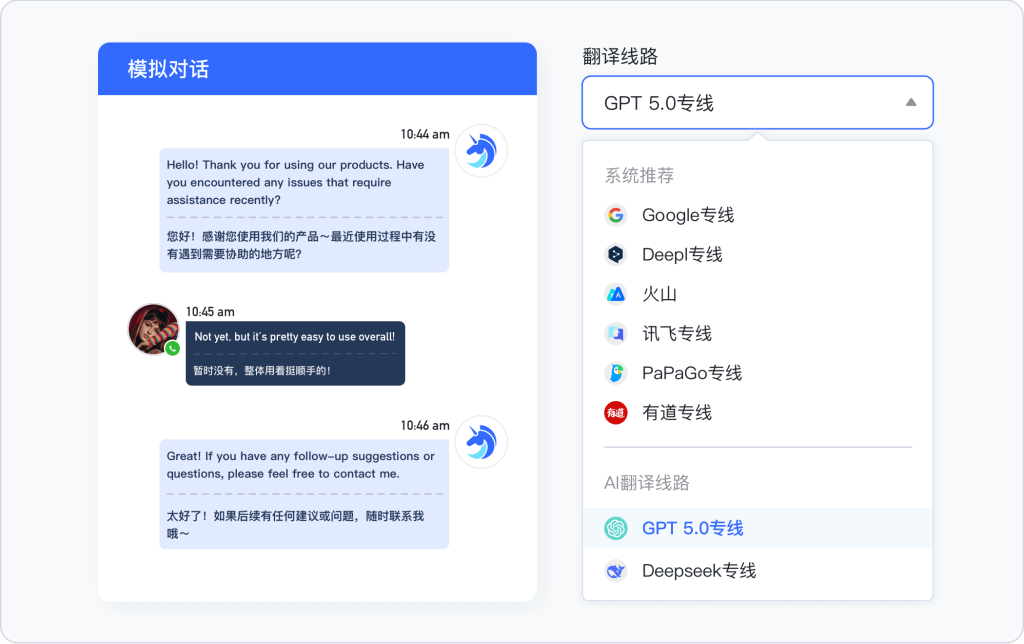Click the Deepseek whale icon
Viewport: 1024px width, 644px height.
(x=615, y=571)
